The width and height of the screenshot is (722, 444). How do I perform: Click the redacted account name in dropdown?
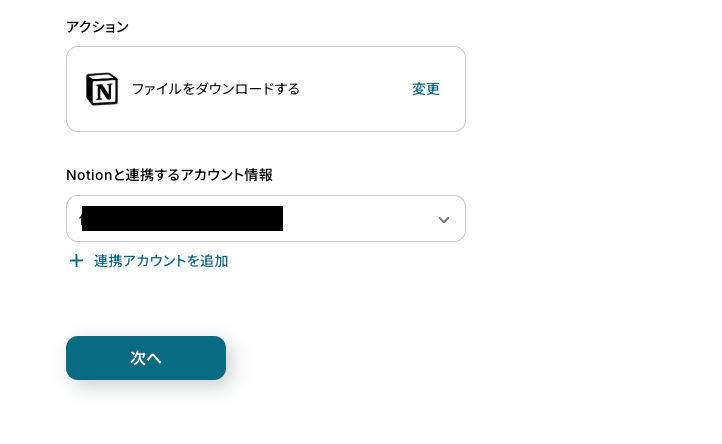coord(182,219)
